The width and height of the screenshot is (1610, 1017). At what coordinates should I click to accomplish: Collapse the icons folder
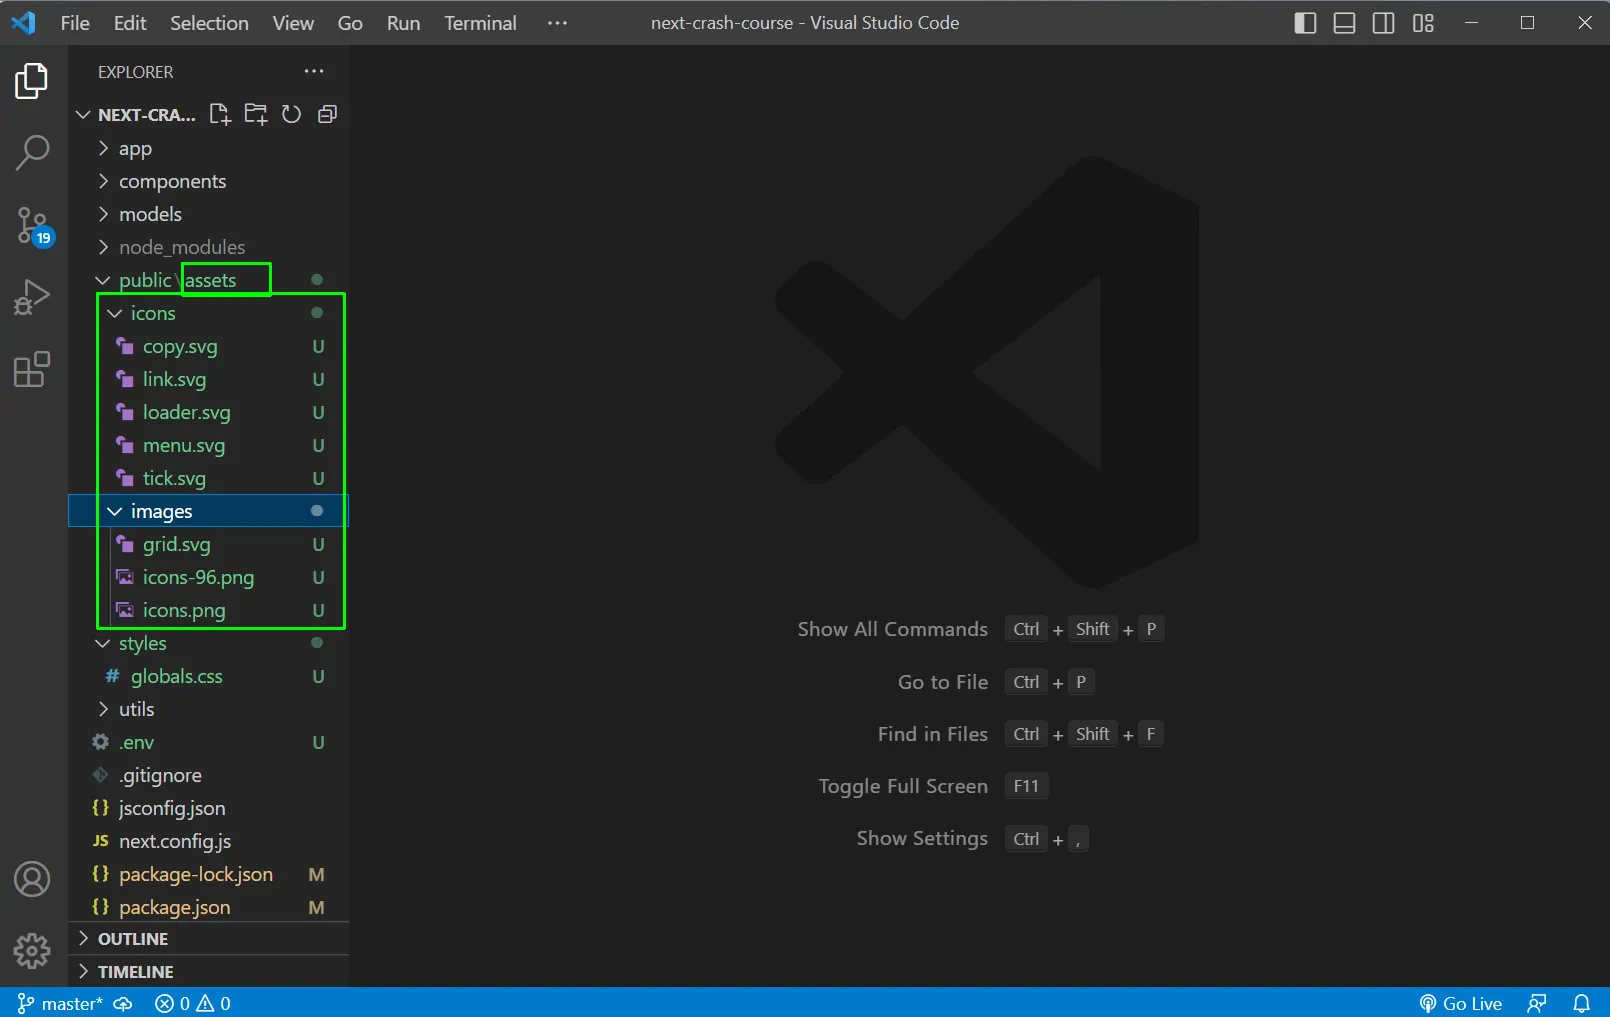(x=208, y=313)
